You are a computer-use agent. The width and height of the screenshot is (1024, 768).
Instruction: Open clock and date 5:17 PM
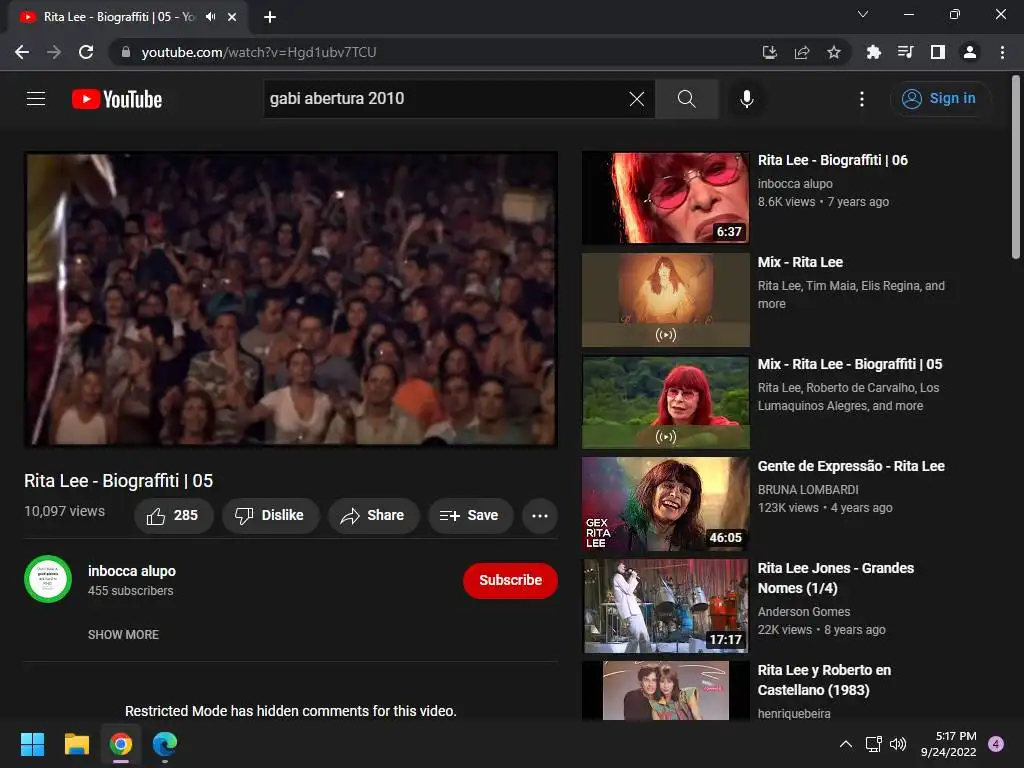pos(949,744)
